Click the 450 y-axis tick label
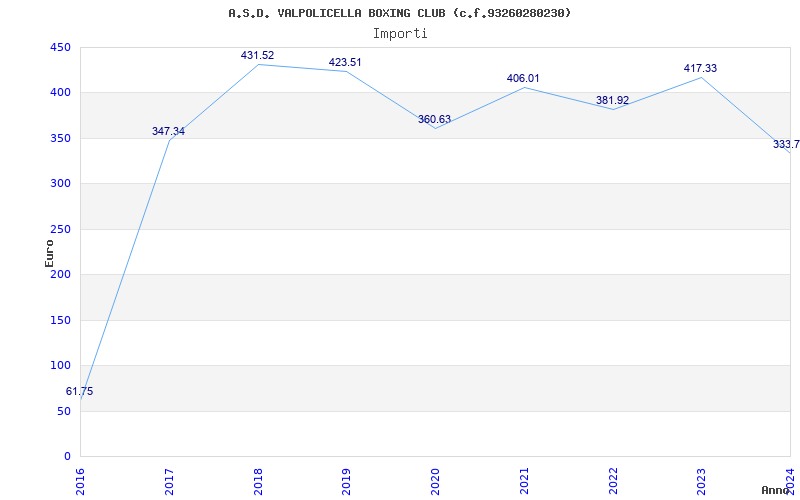 [x=60, y=47]
